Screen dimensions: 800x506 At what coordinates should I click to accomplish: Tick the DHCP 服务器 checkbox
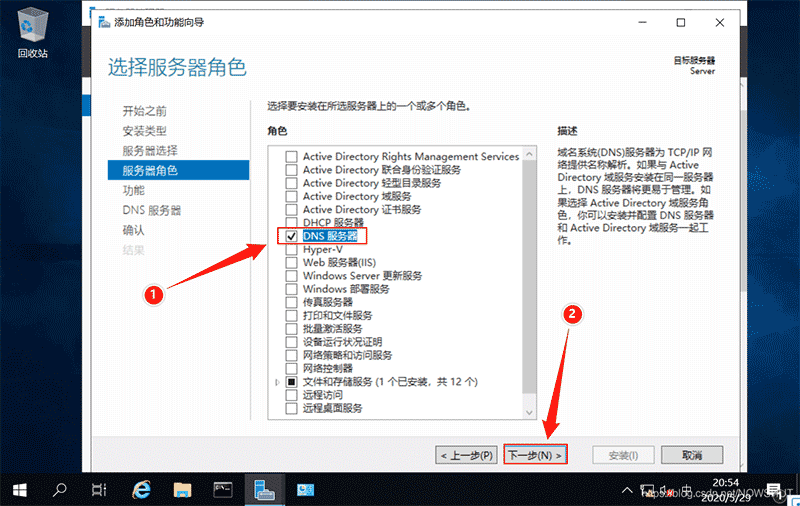pyautogui.click(x=292, y=222)
